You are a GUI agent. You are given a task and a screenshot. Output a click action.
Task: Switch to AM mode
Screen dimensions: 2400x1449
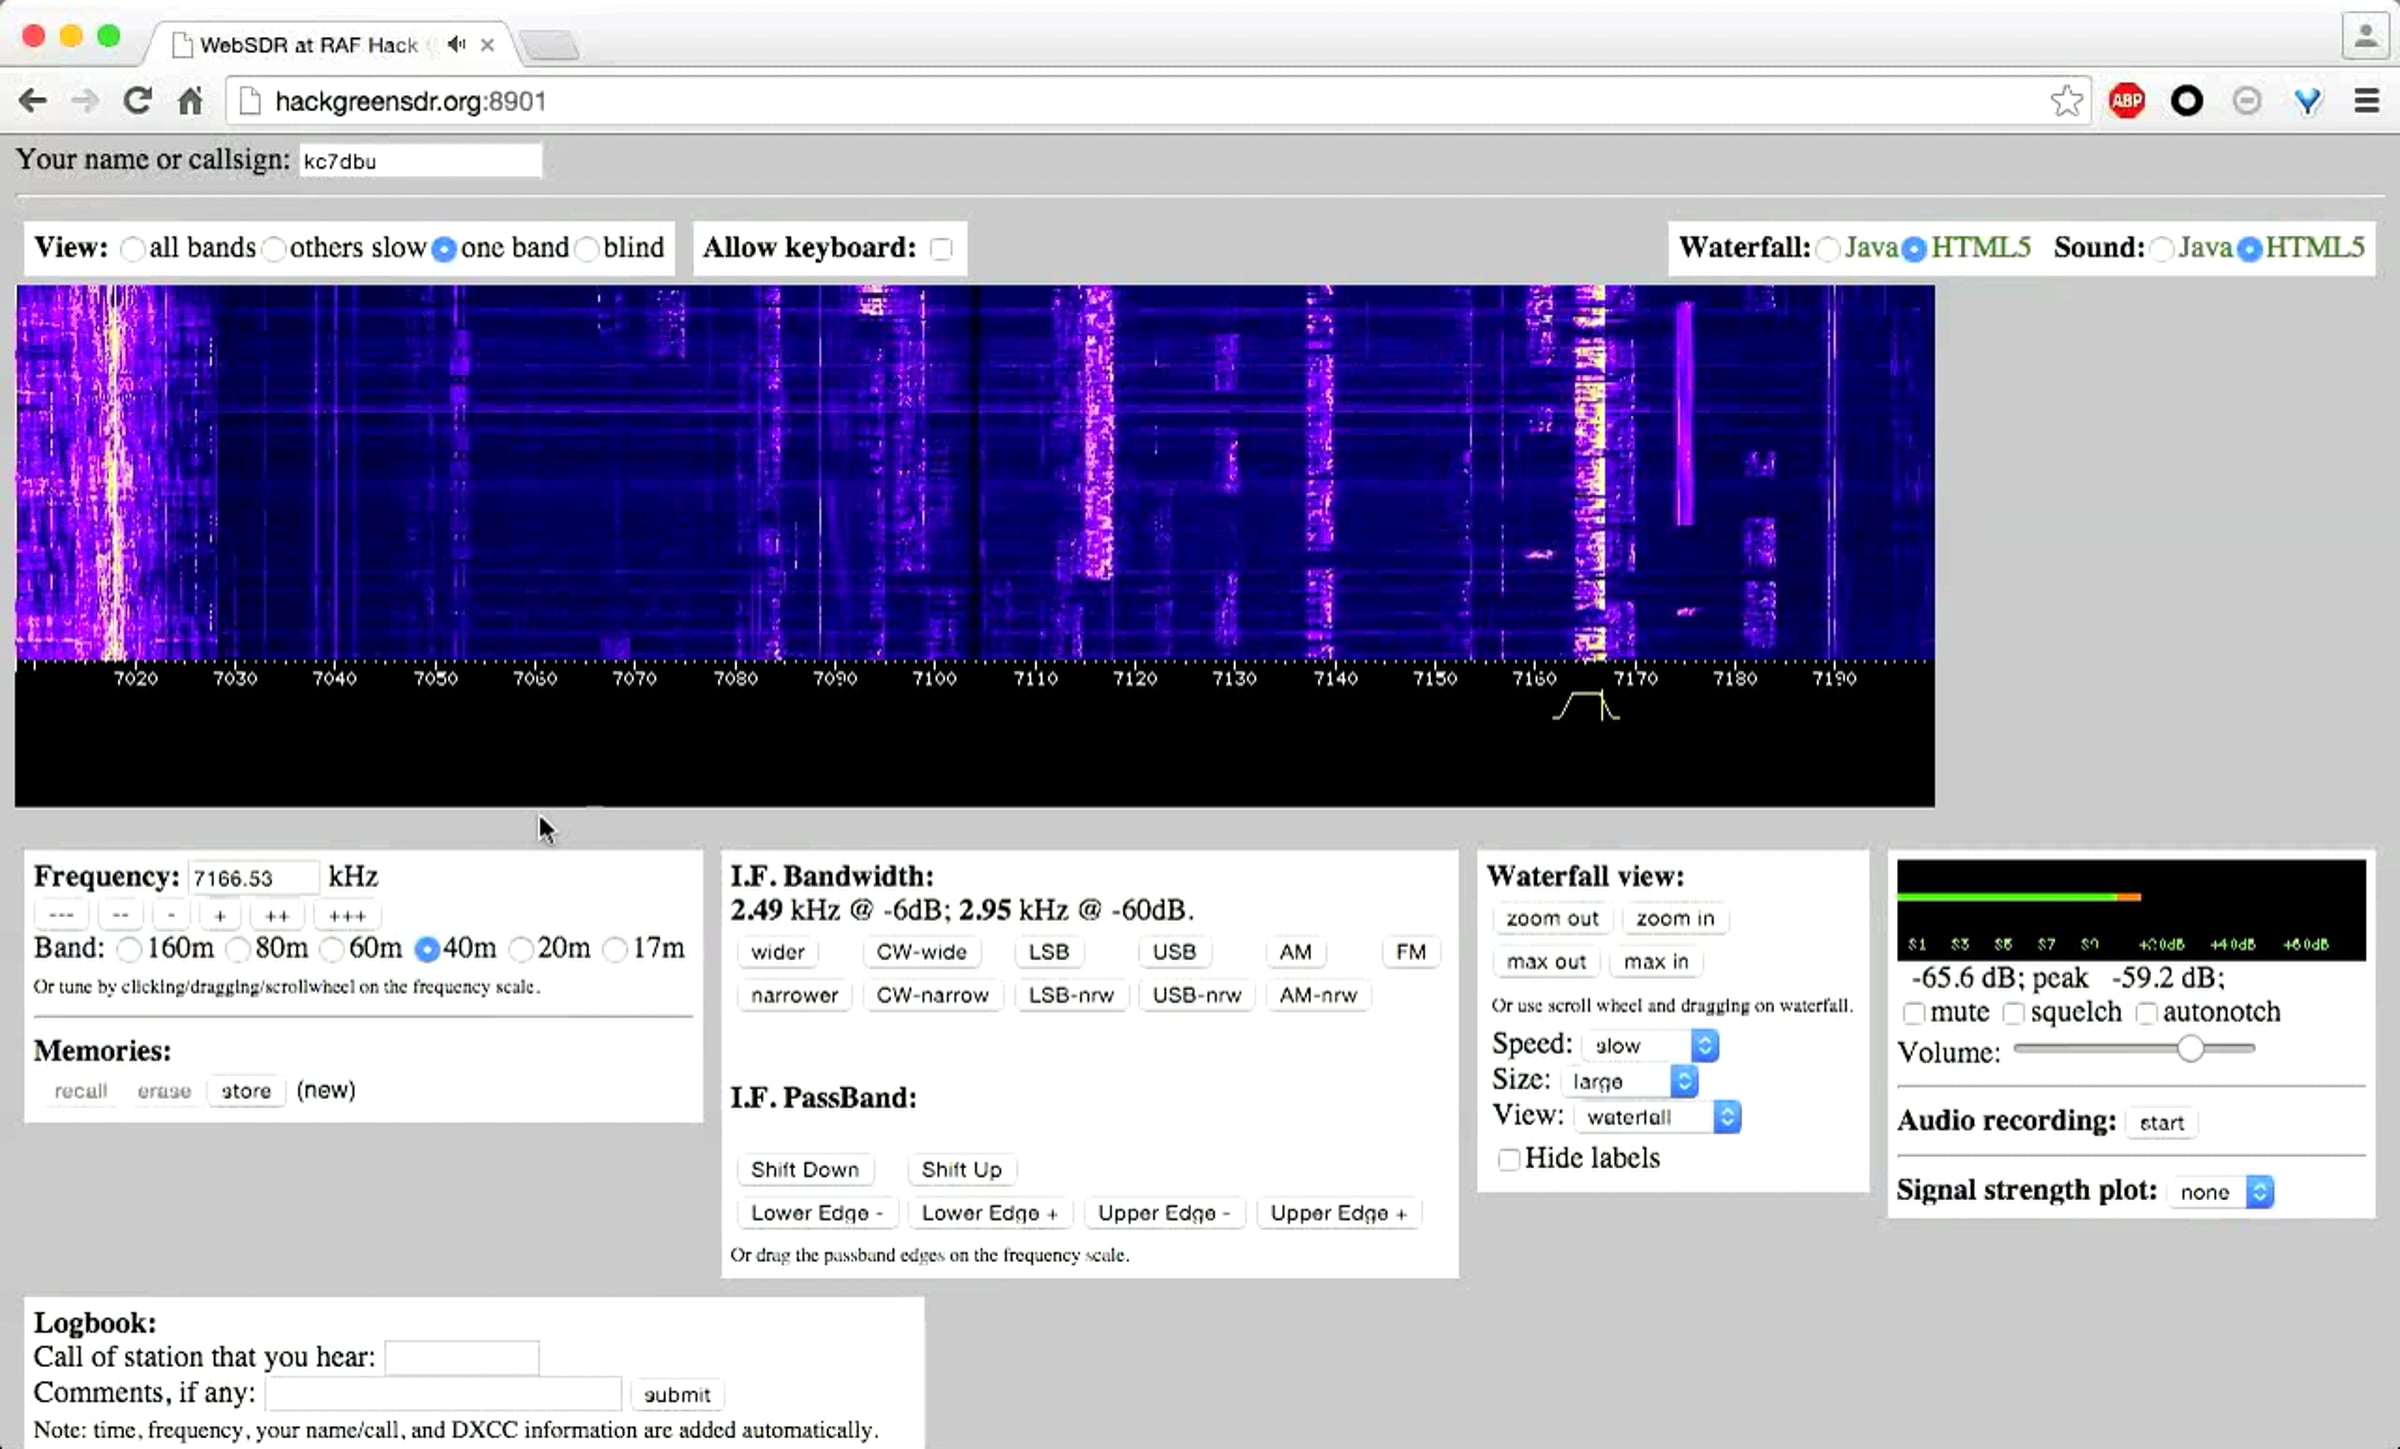click(x=1295, y=952)
